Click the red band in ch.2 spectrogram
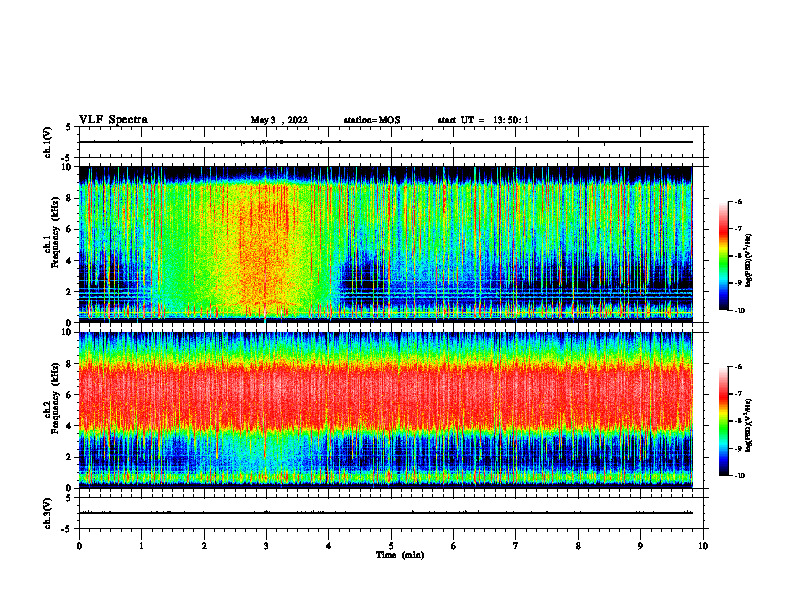Screen dimensions: 792x612 [x=386, y=397]
